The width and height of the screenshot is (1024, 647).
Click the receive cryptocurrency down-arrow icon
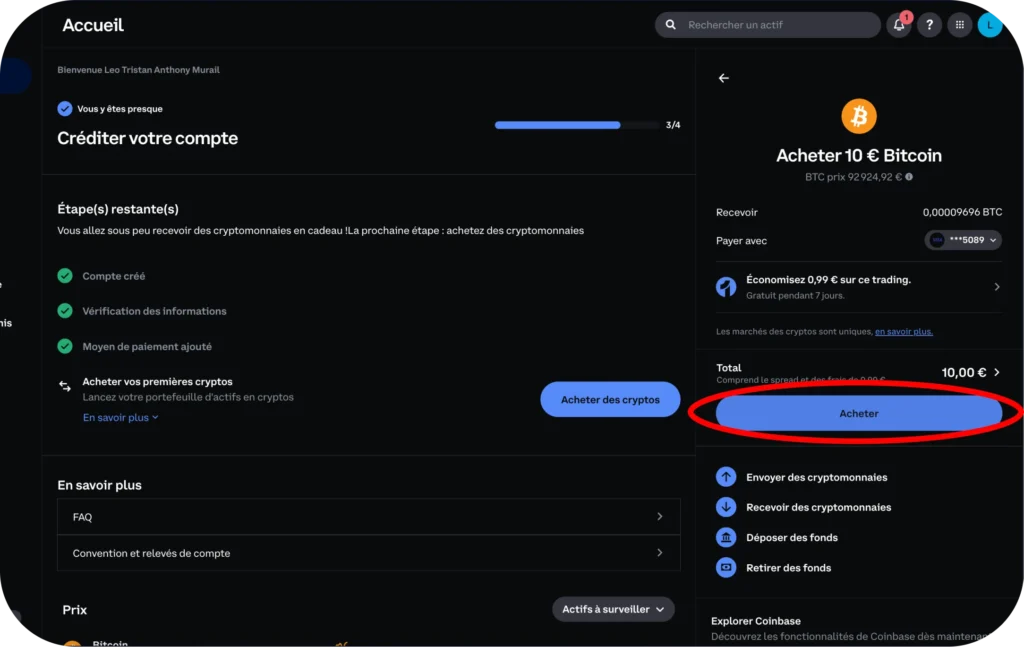point(726,507)
